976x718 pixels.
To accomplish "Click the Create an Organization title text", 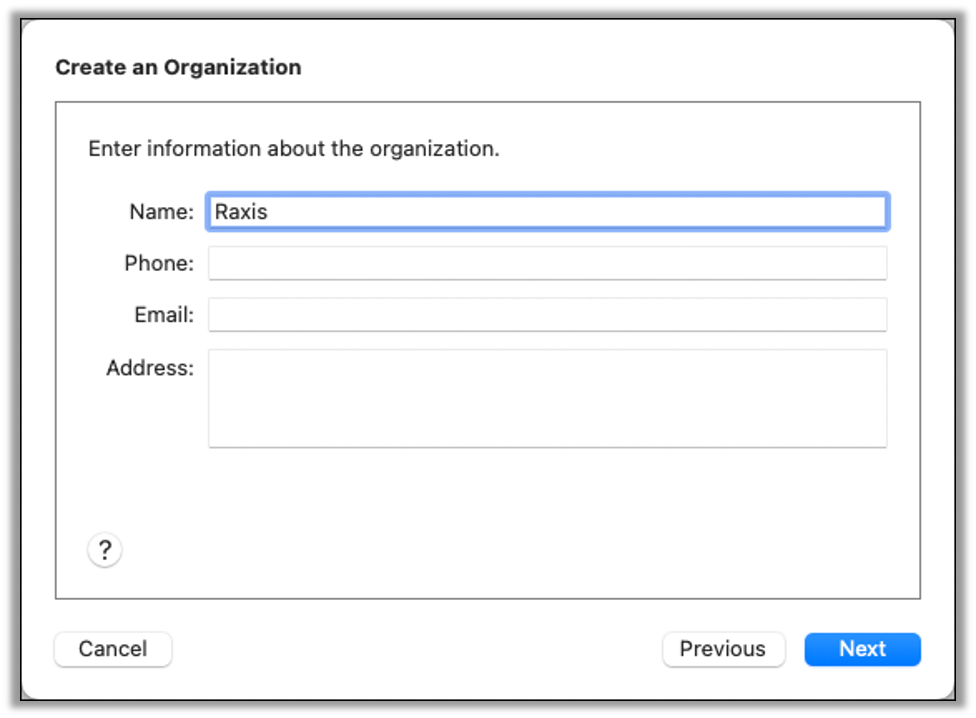I will pos(178,67).
